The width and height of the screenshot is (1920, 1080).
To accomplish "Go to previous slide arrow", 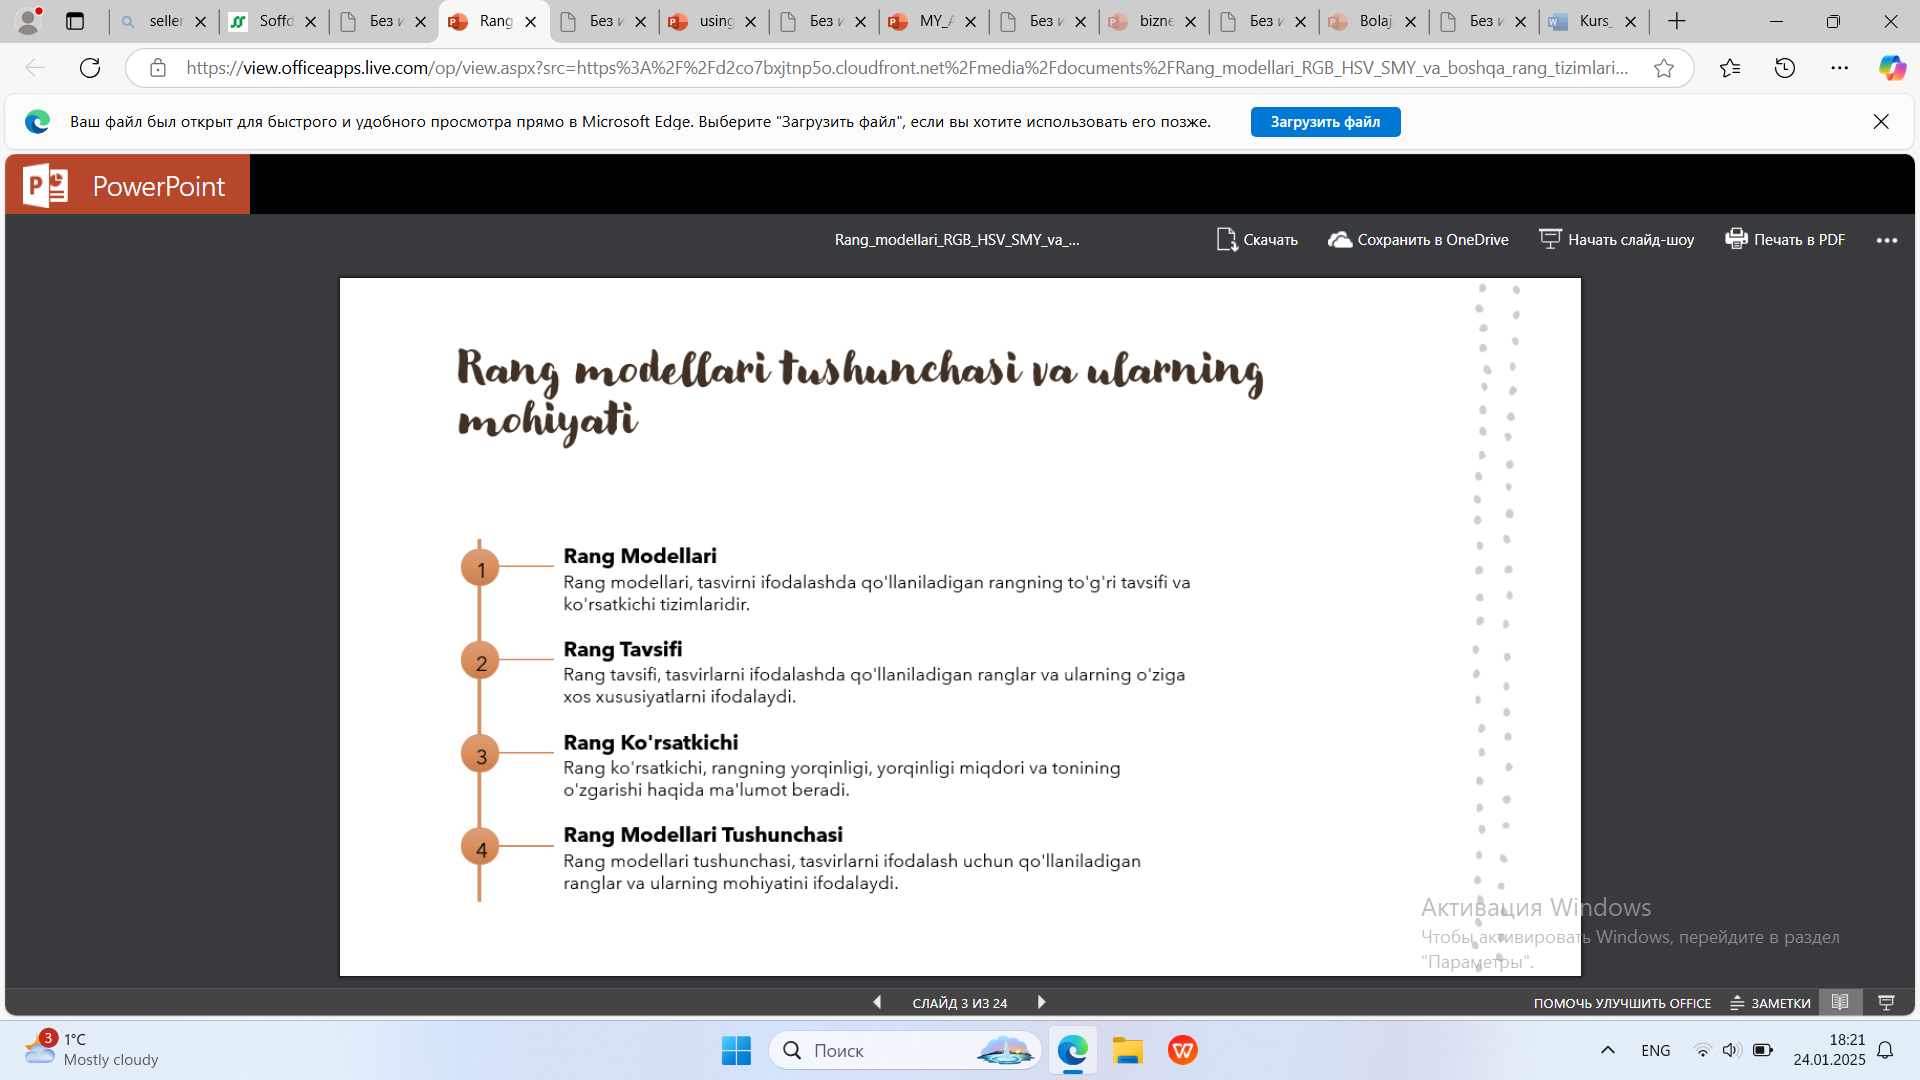I will pos(877,1002).
